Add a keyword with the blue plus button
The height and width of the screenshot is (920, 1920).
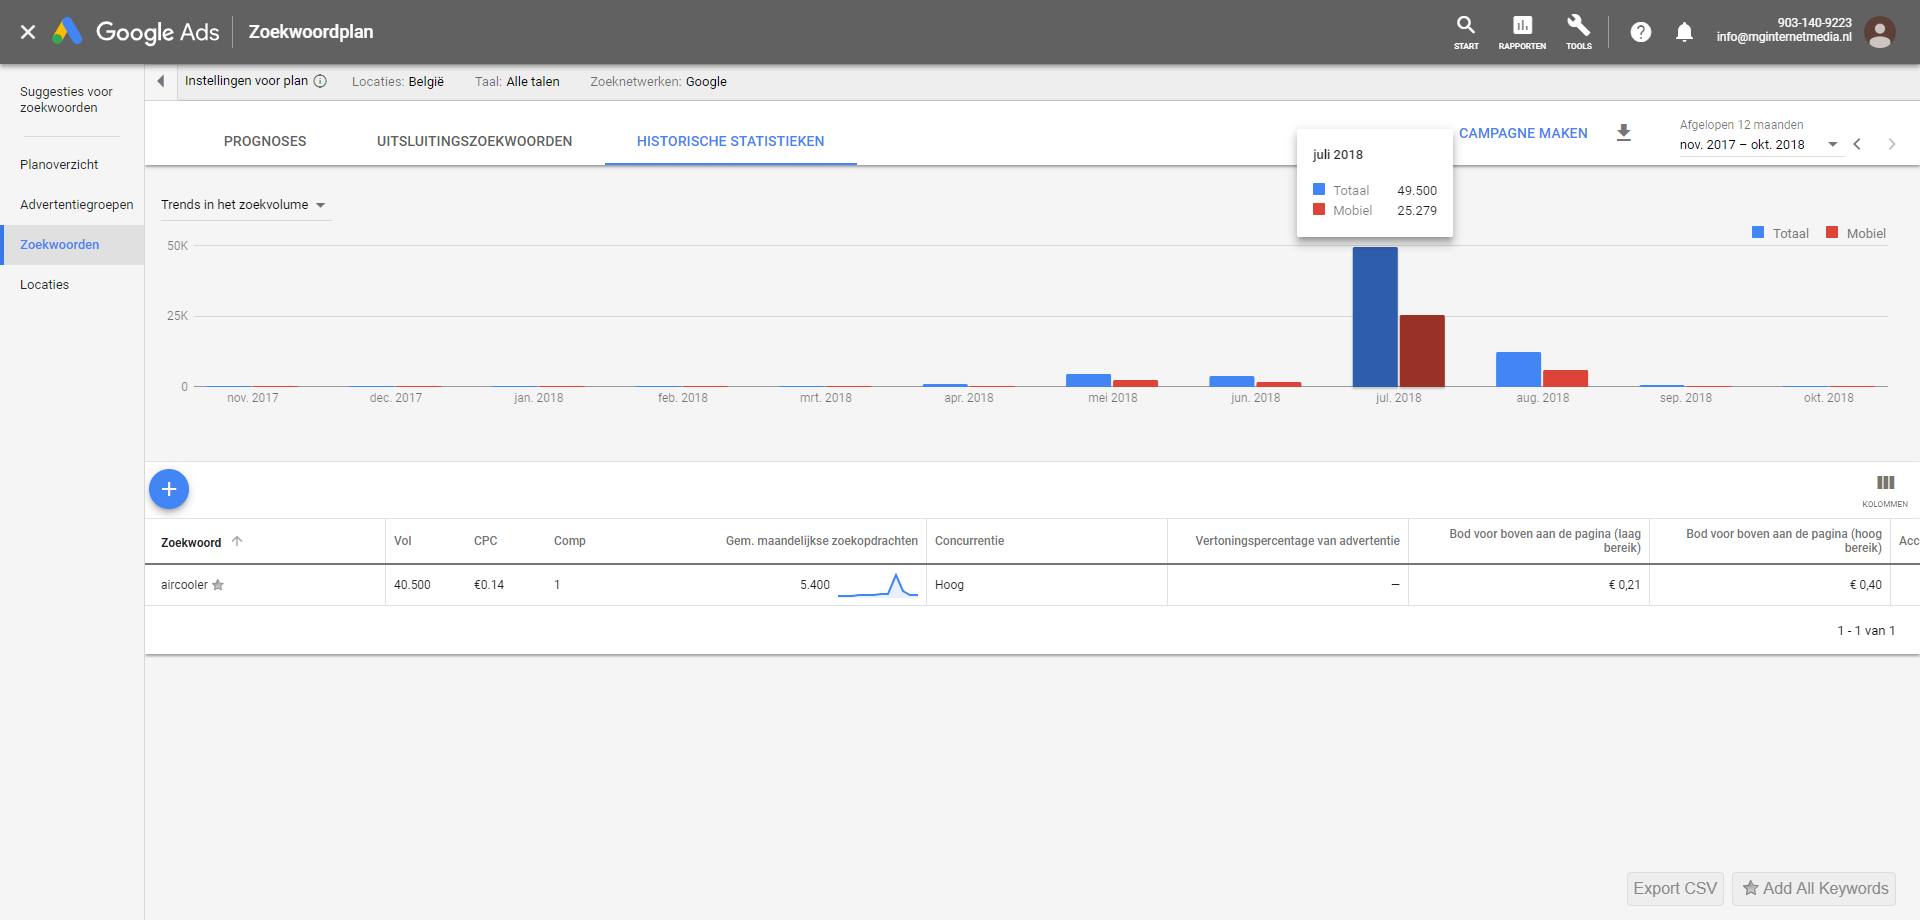click(169, 489)
